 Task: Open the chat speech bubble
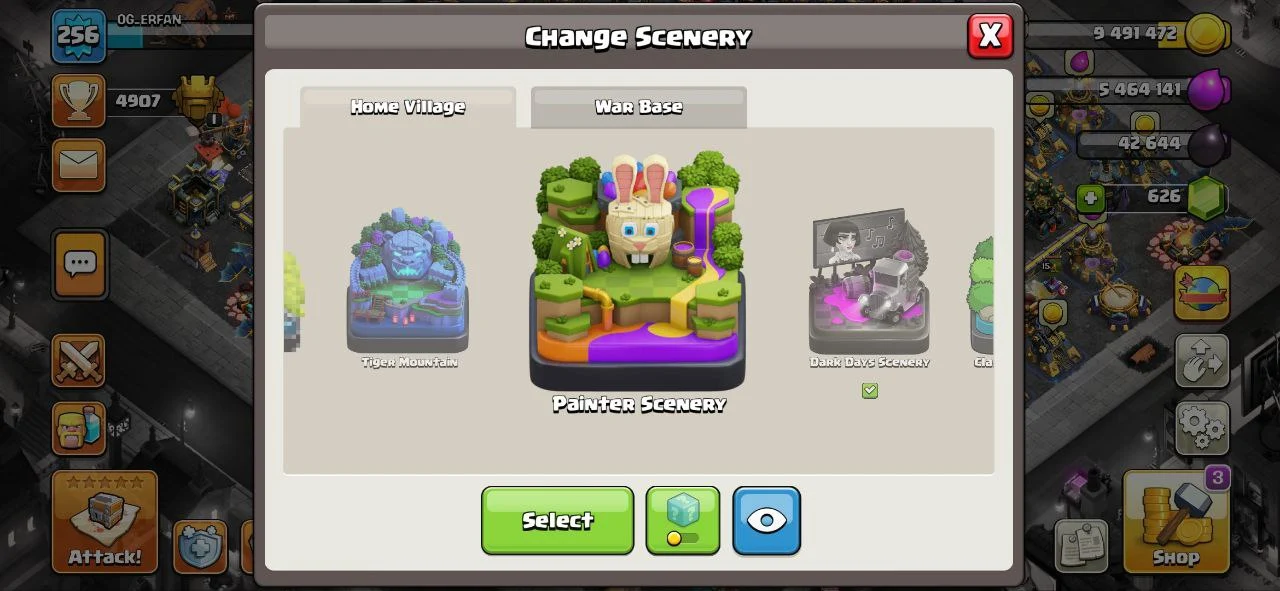(80, 265)
